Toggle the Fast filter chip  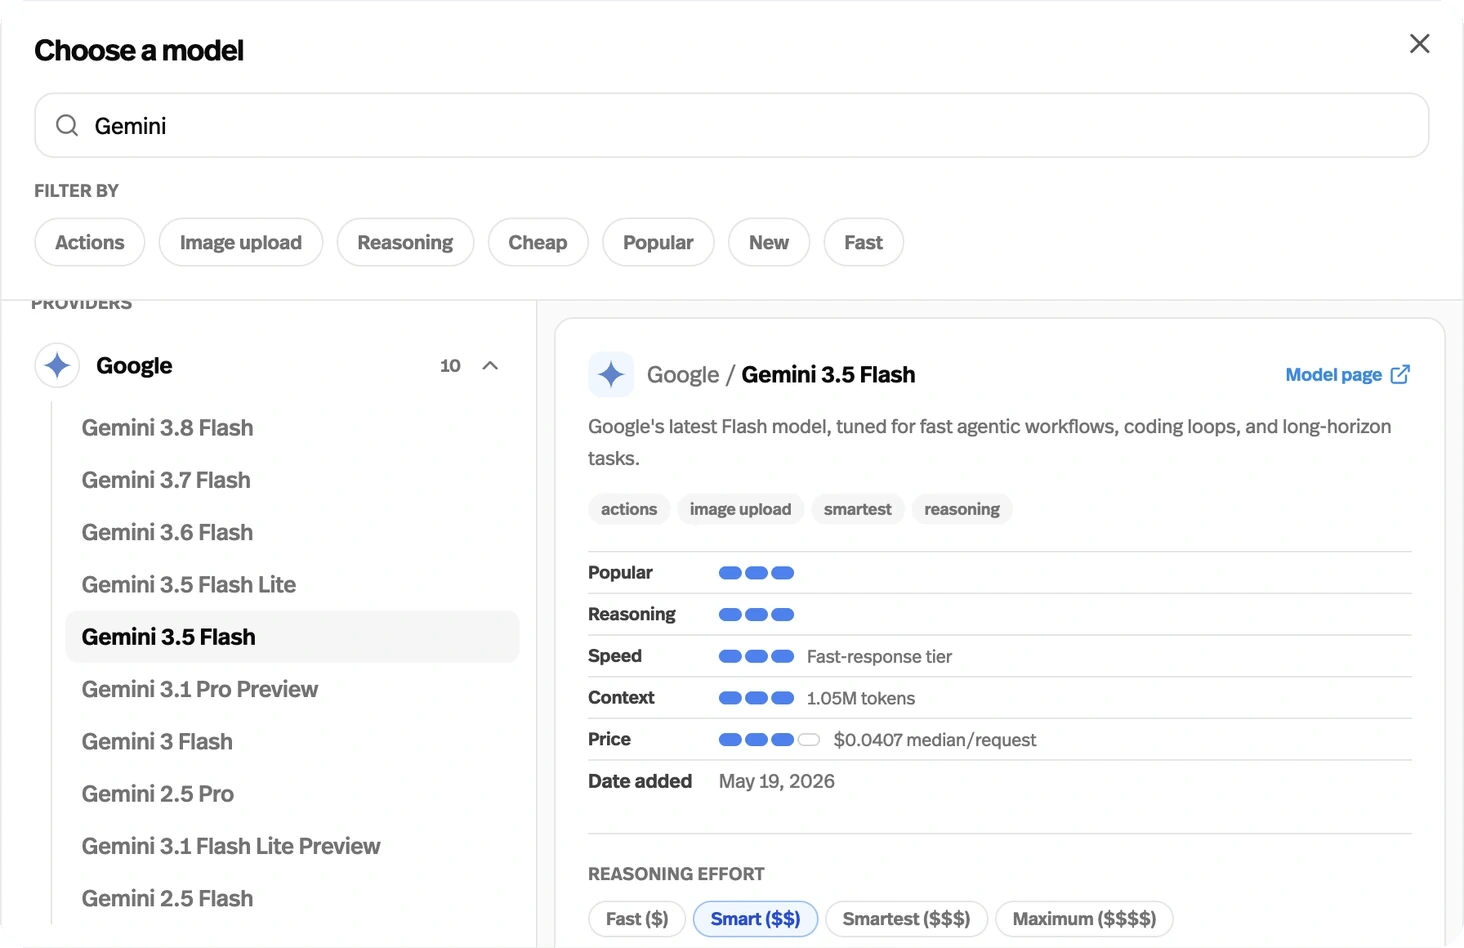pos(864,242)
